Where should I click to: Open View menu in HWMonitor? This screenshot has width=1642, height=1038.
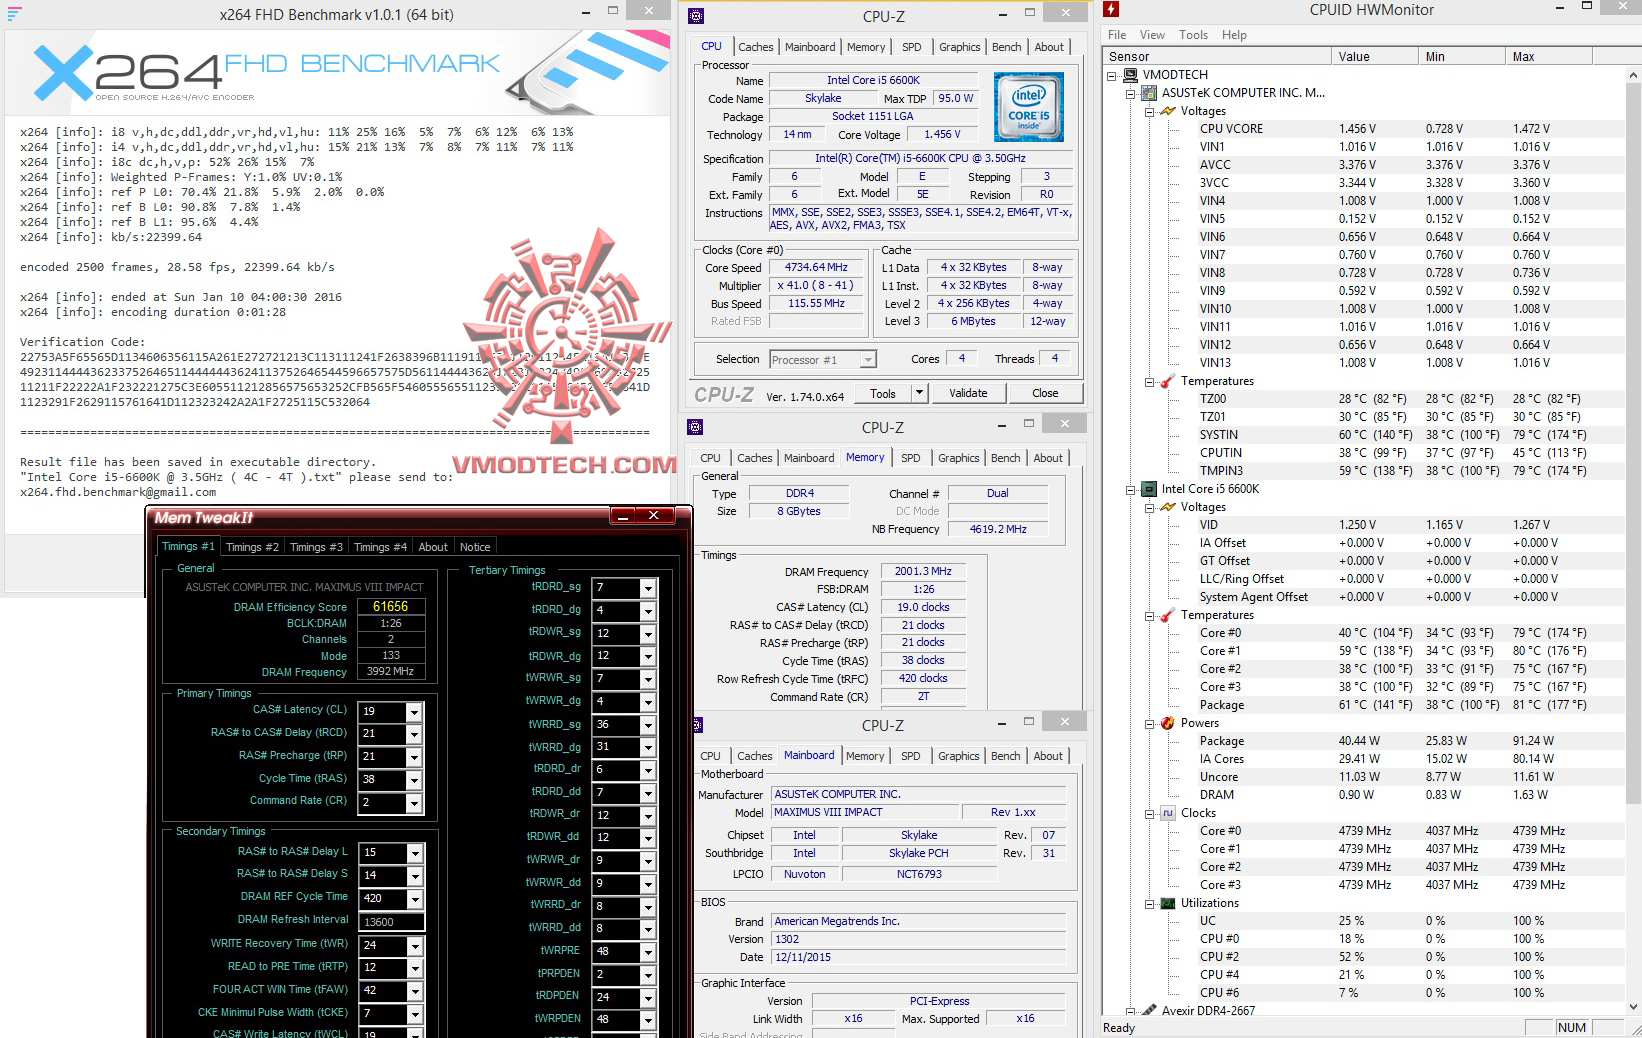pyautogui.click(x=1152, y=35)
